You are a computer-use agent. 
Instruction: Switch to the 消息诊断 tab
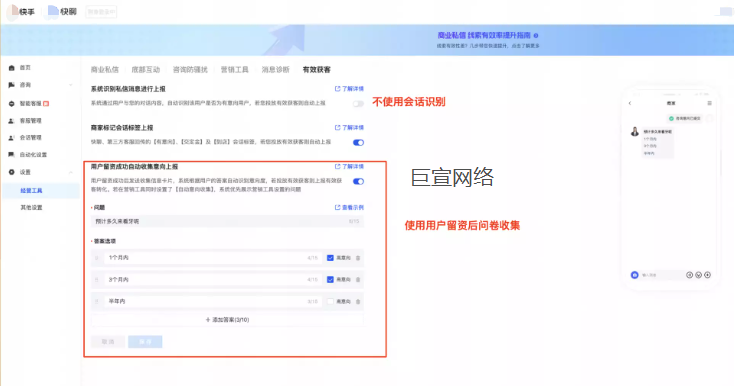tap(276, 70)
